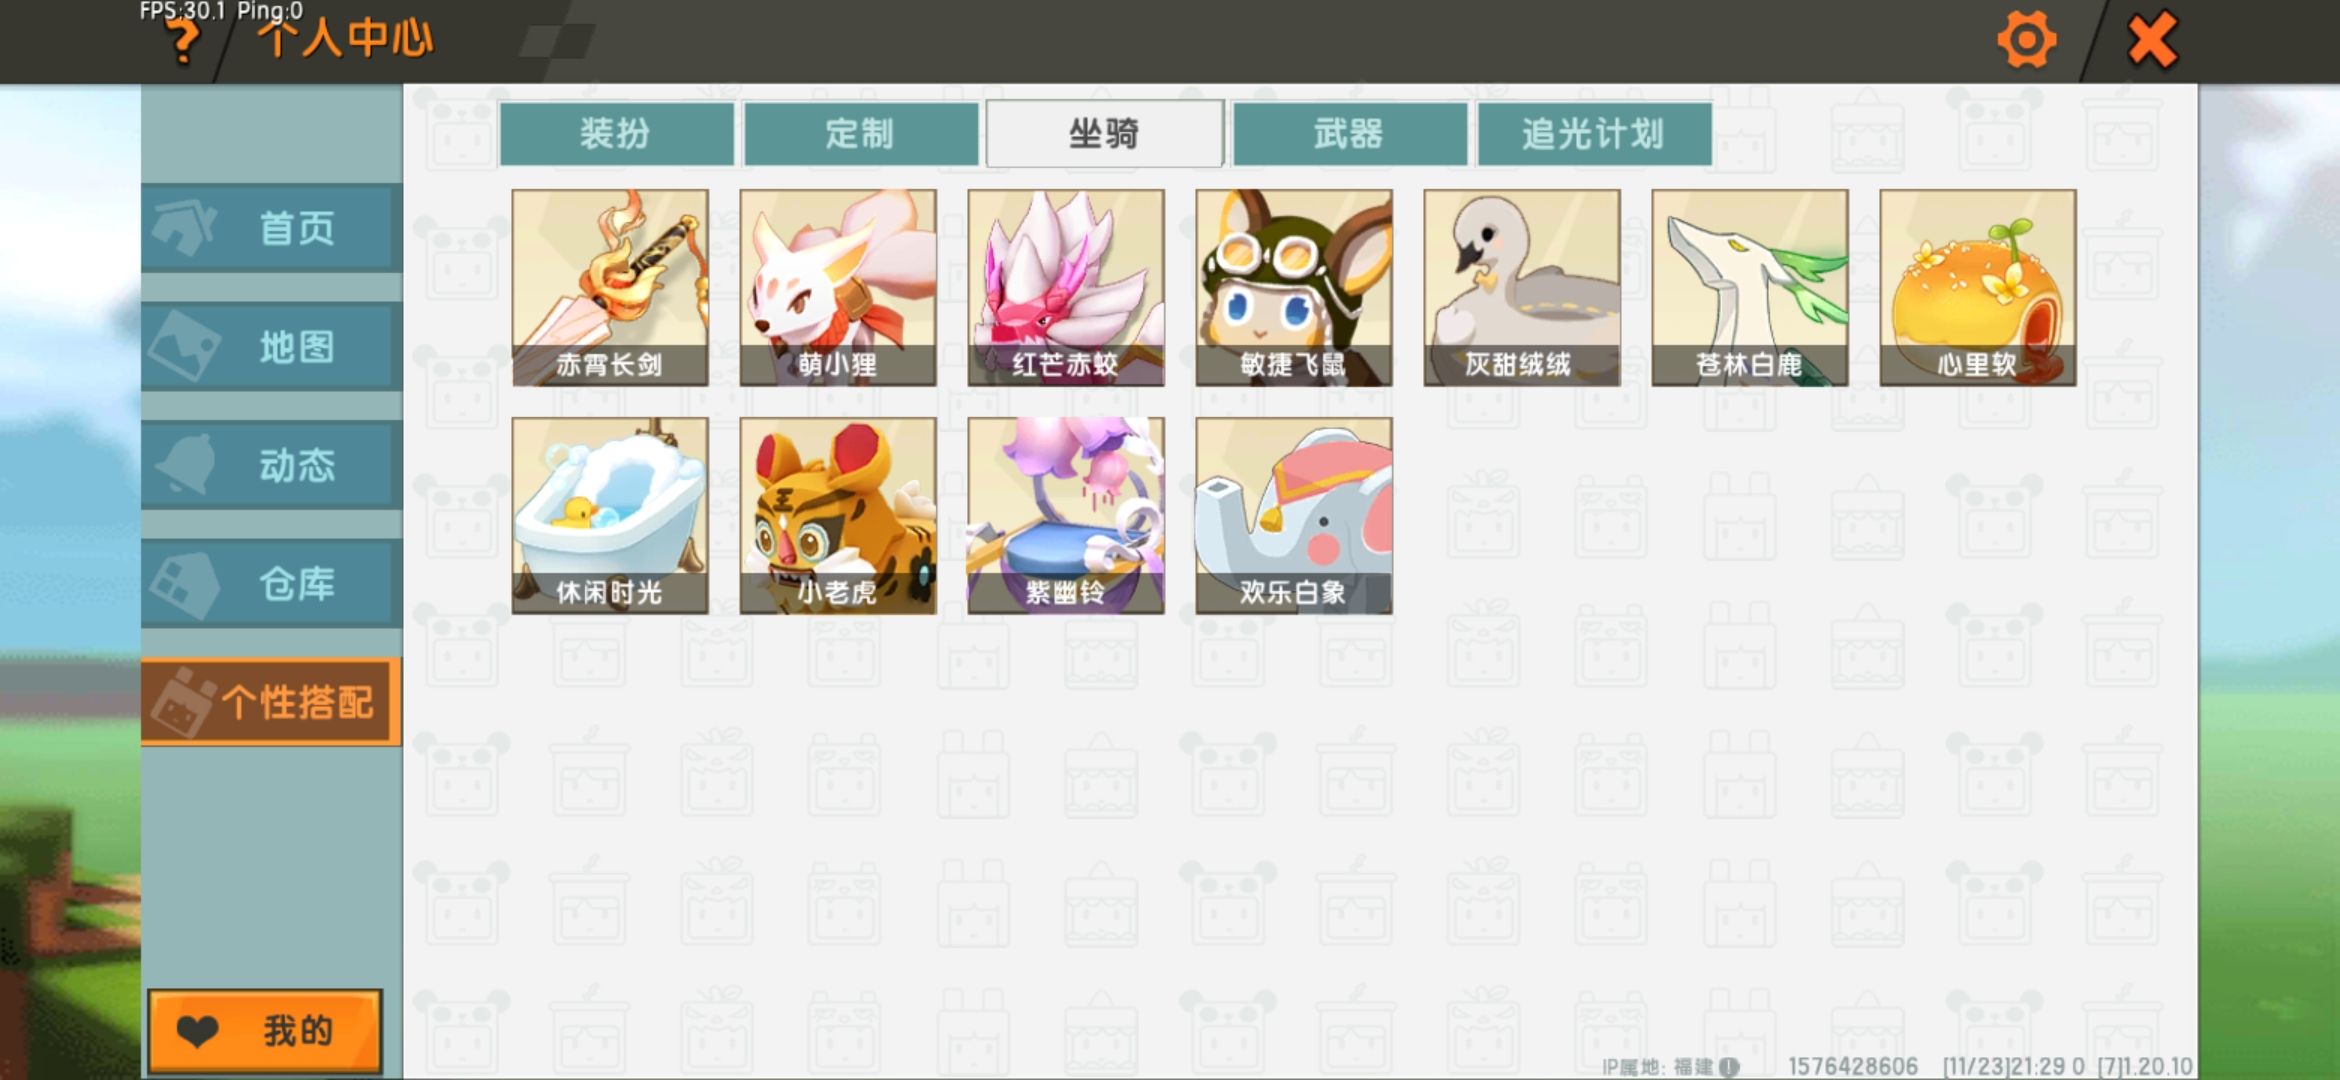Open 仓库 in the sidebar
Image resolution: width=2340 pixels, height=1080 pixels.
tap(272, 584)
